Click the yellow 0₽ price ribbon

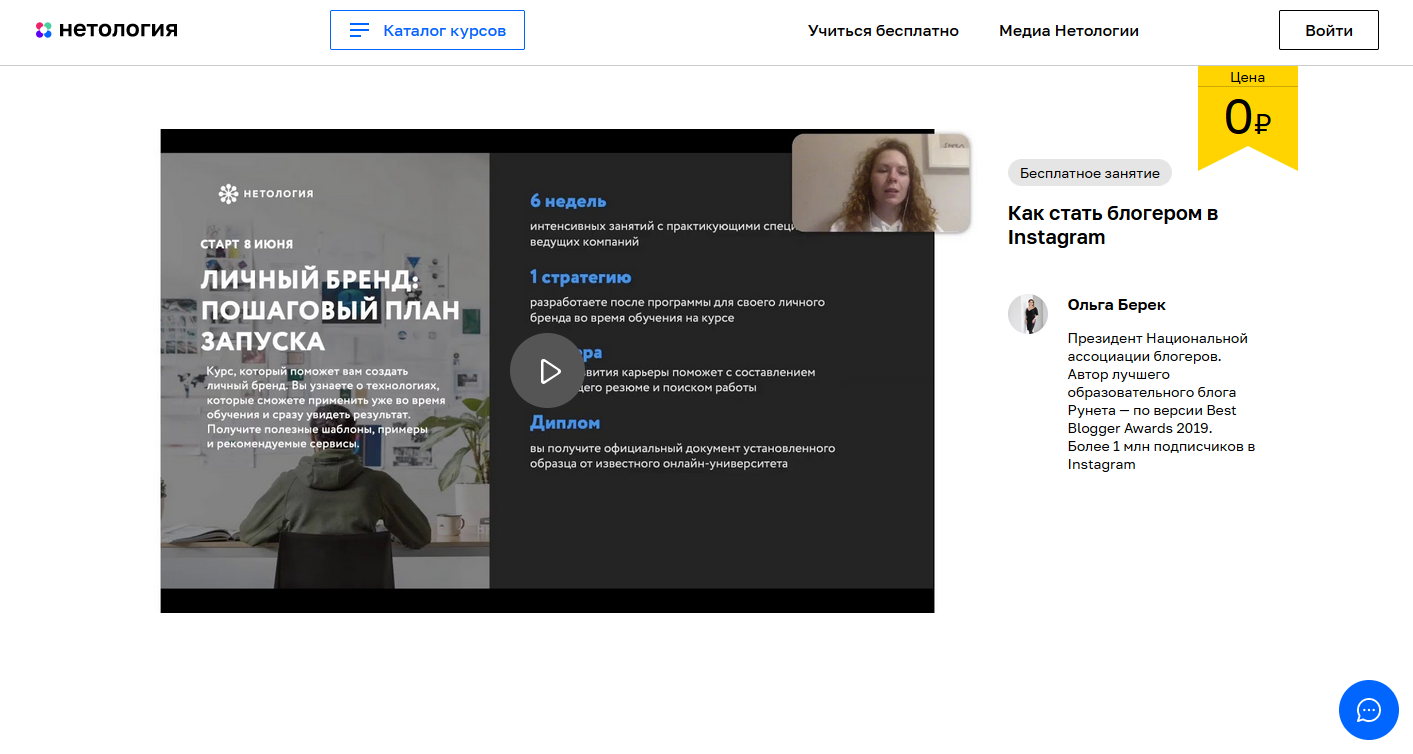tap(1247, 118)
